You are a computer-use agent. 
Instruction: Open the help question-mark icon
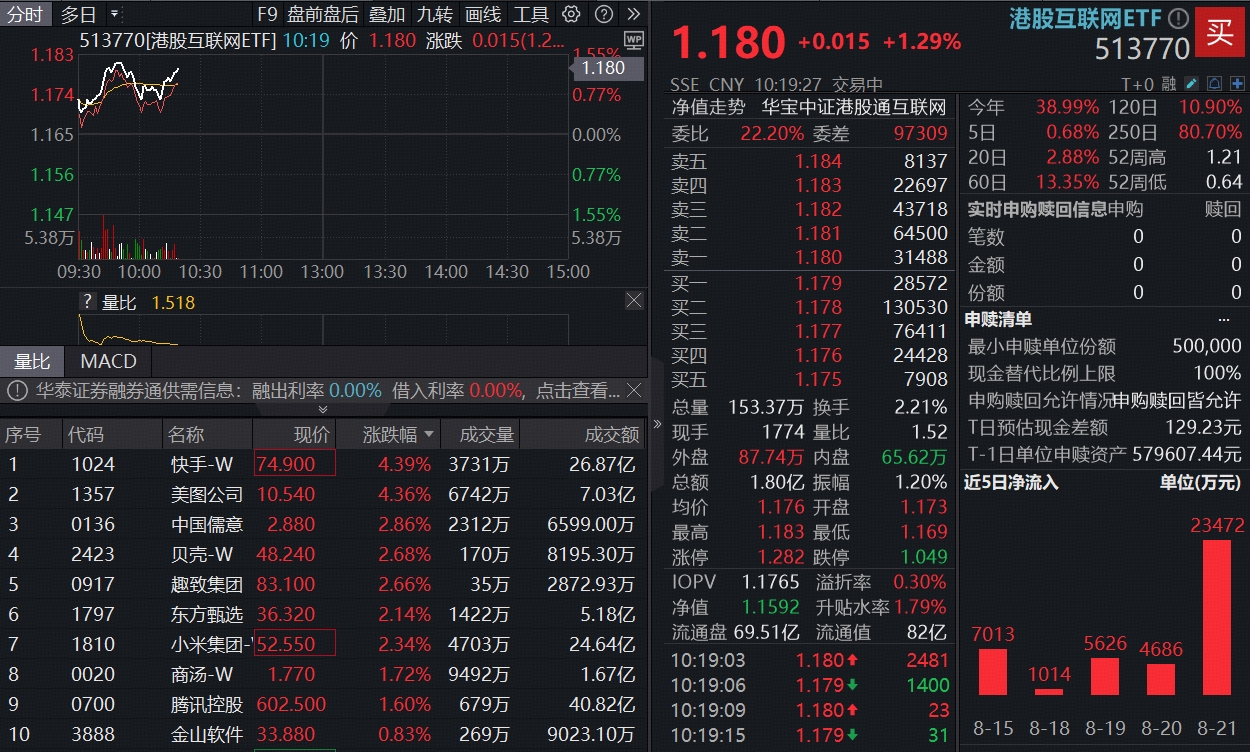[x=603, y=14]
